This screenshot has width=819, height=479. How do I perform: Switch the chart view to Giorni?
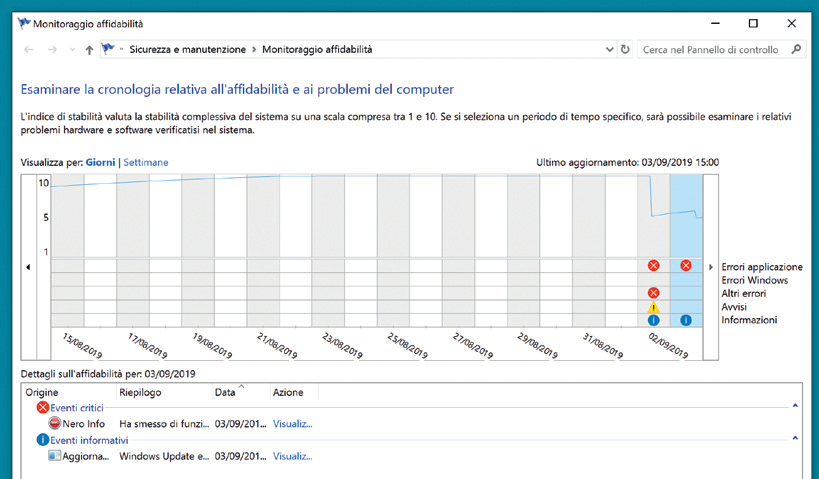[100, 162]
